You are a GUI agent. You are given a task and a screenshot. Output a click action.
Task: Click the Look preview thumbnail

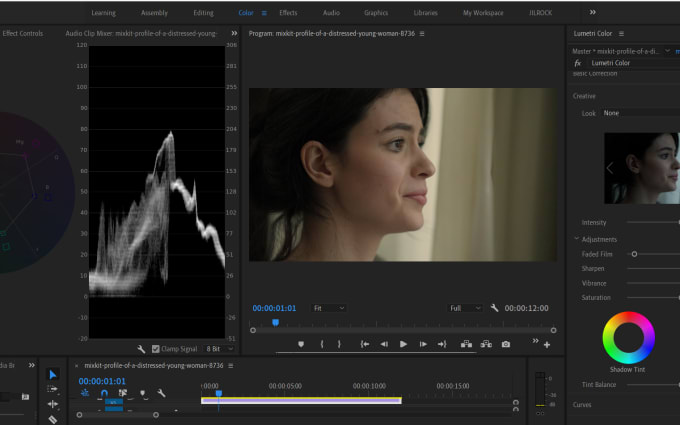point(642,168)
